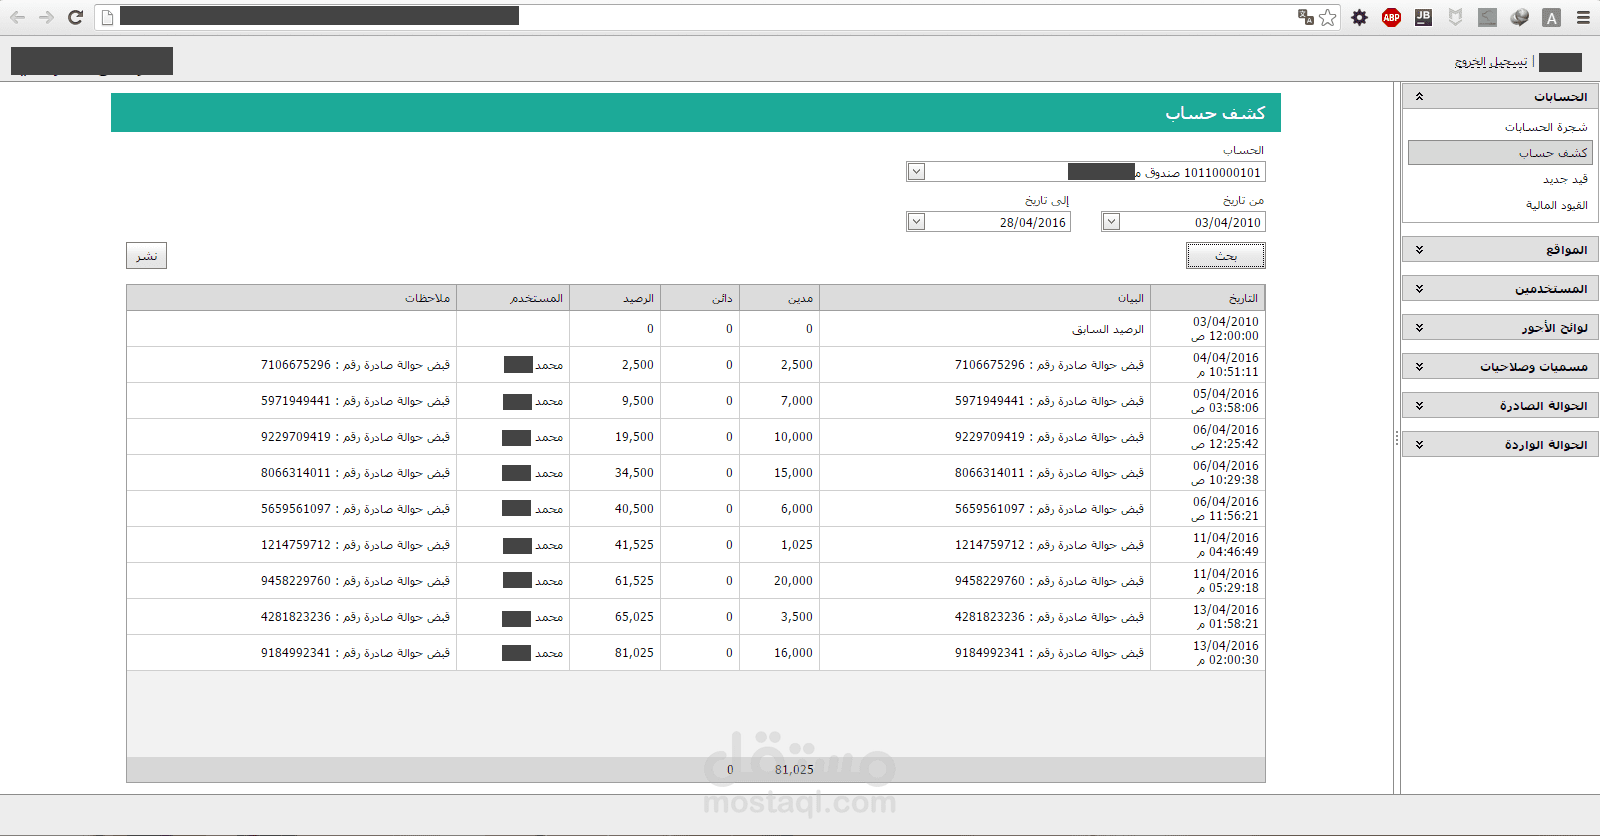
Task: Reload the page
Action: [x=75, y=17]
